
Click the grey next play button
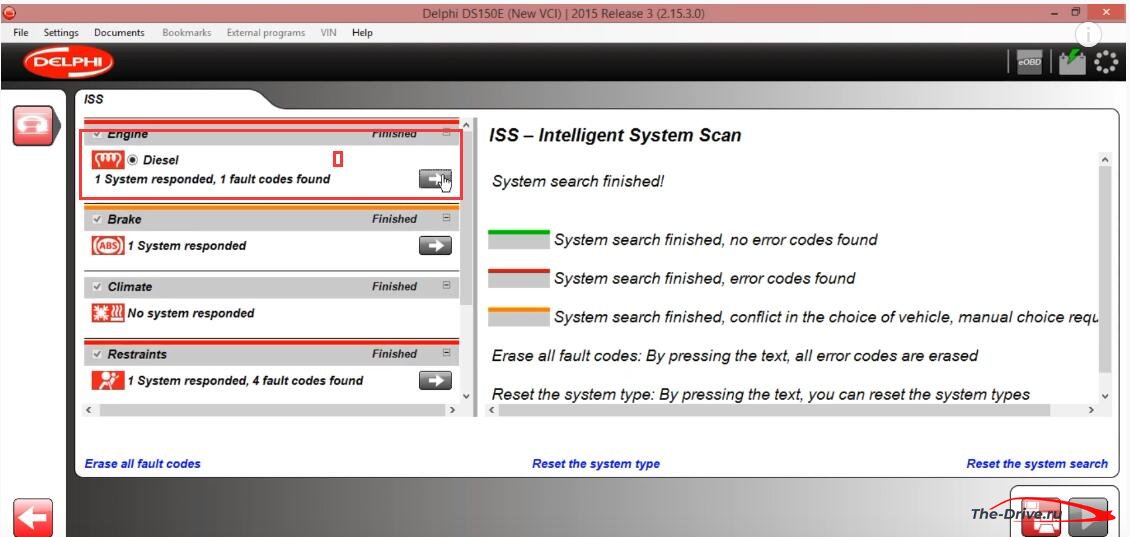pos(1087,516)
